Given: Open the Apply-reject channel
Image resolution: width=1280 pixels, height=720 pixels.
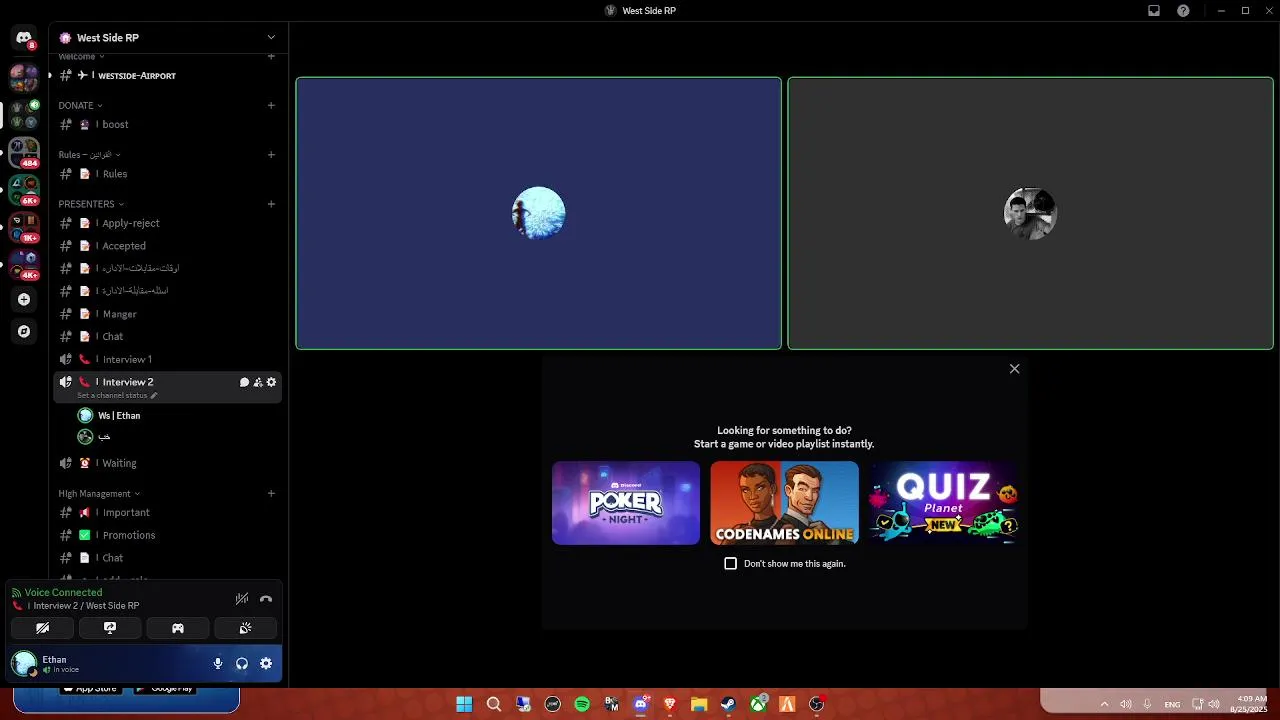Looking at the screenshot, I should coord(167,223).
